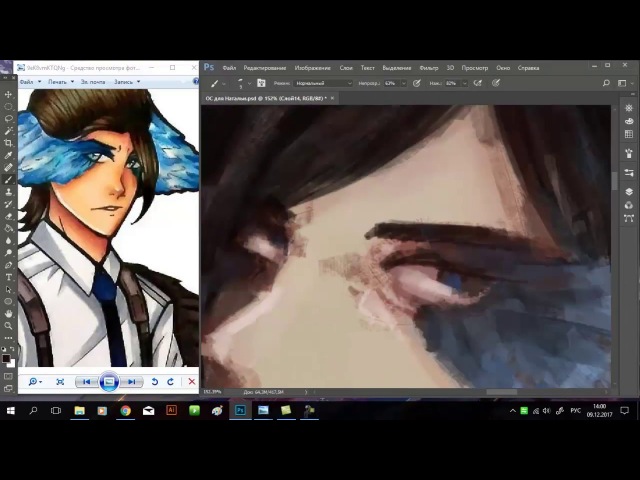Select the Brush tool in toolbar
The width and height of the screenshot is (640, 480).
(8, 180)
